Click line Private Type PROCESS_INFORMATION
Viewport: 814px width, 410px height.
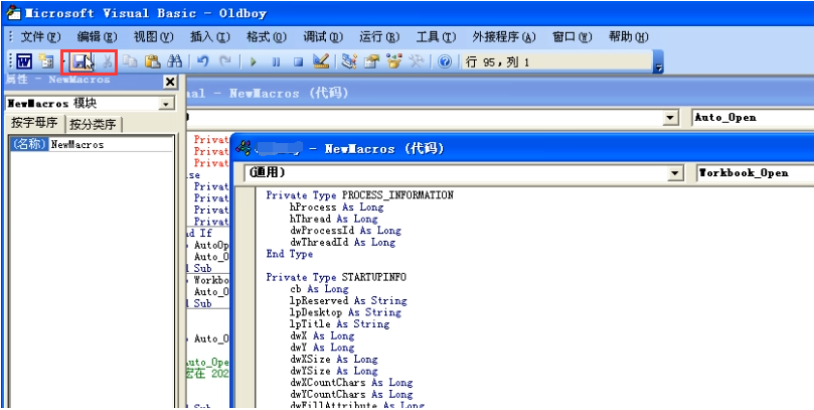[360, 195]
